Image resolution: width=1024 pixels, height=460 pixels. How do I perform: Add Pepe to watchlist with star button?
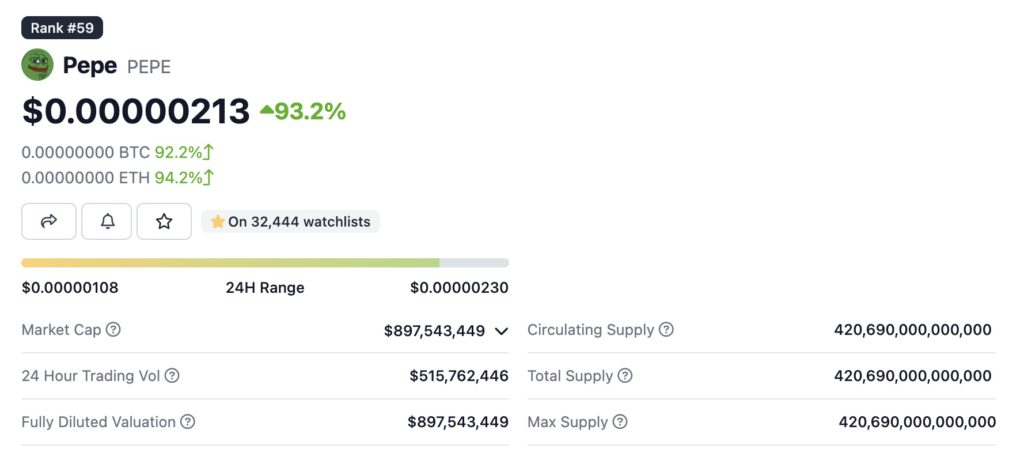(164, 221)
